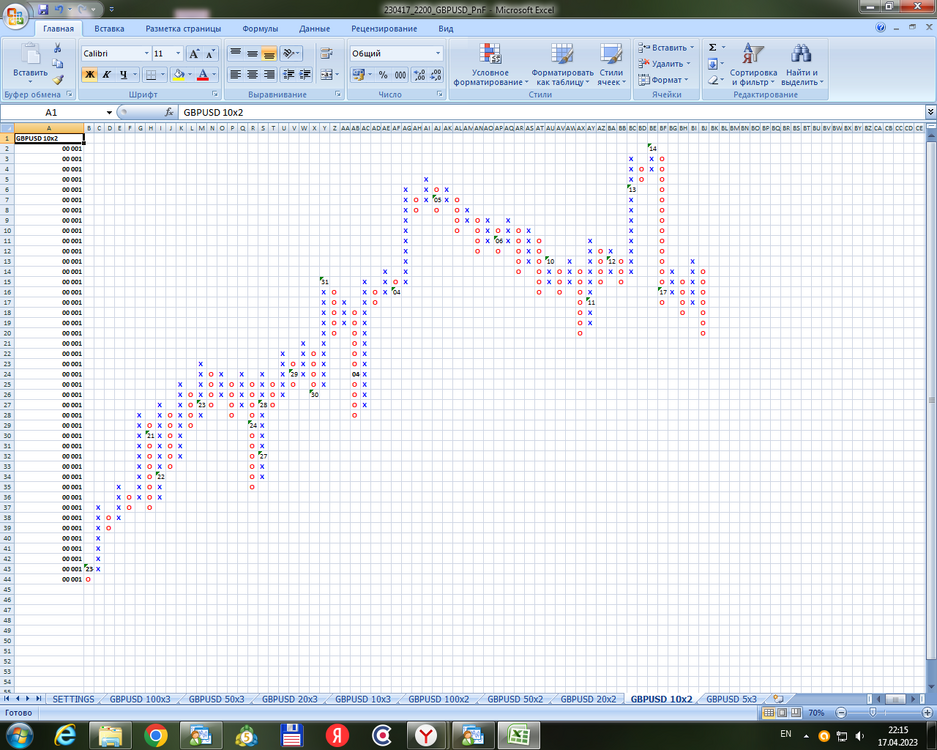Apply yellow fill color to cell
Viewport: 937px width, 750px height.
178,75
